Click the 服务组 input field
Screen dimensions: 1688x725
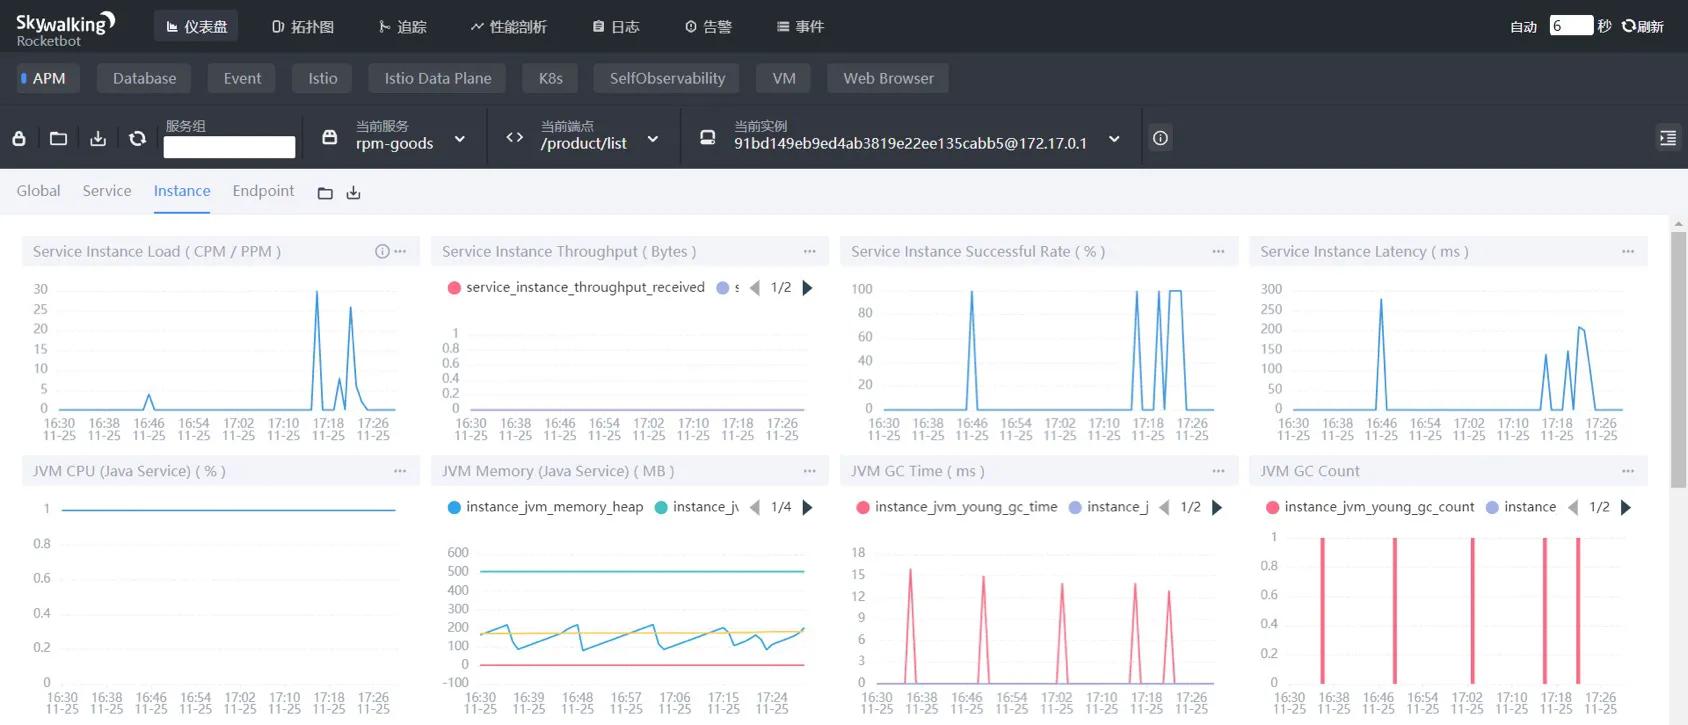(229, 147)
